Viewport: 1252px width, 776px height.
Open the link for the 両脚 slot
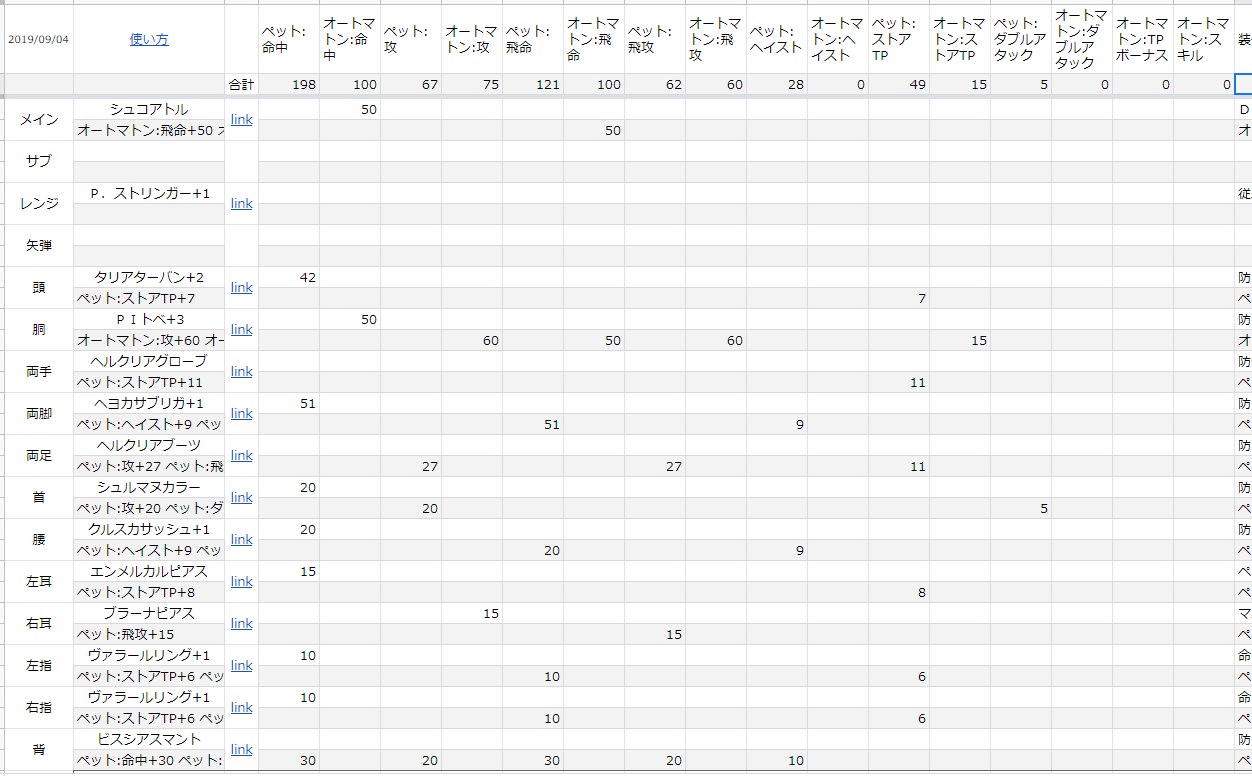pos(241,414)
